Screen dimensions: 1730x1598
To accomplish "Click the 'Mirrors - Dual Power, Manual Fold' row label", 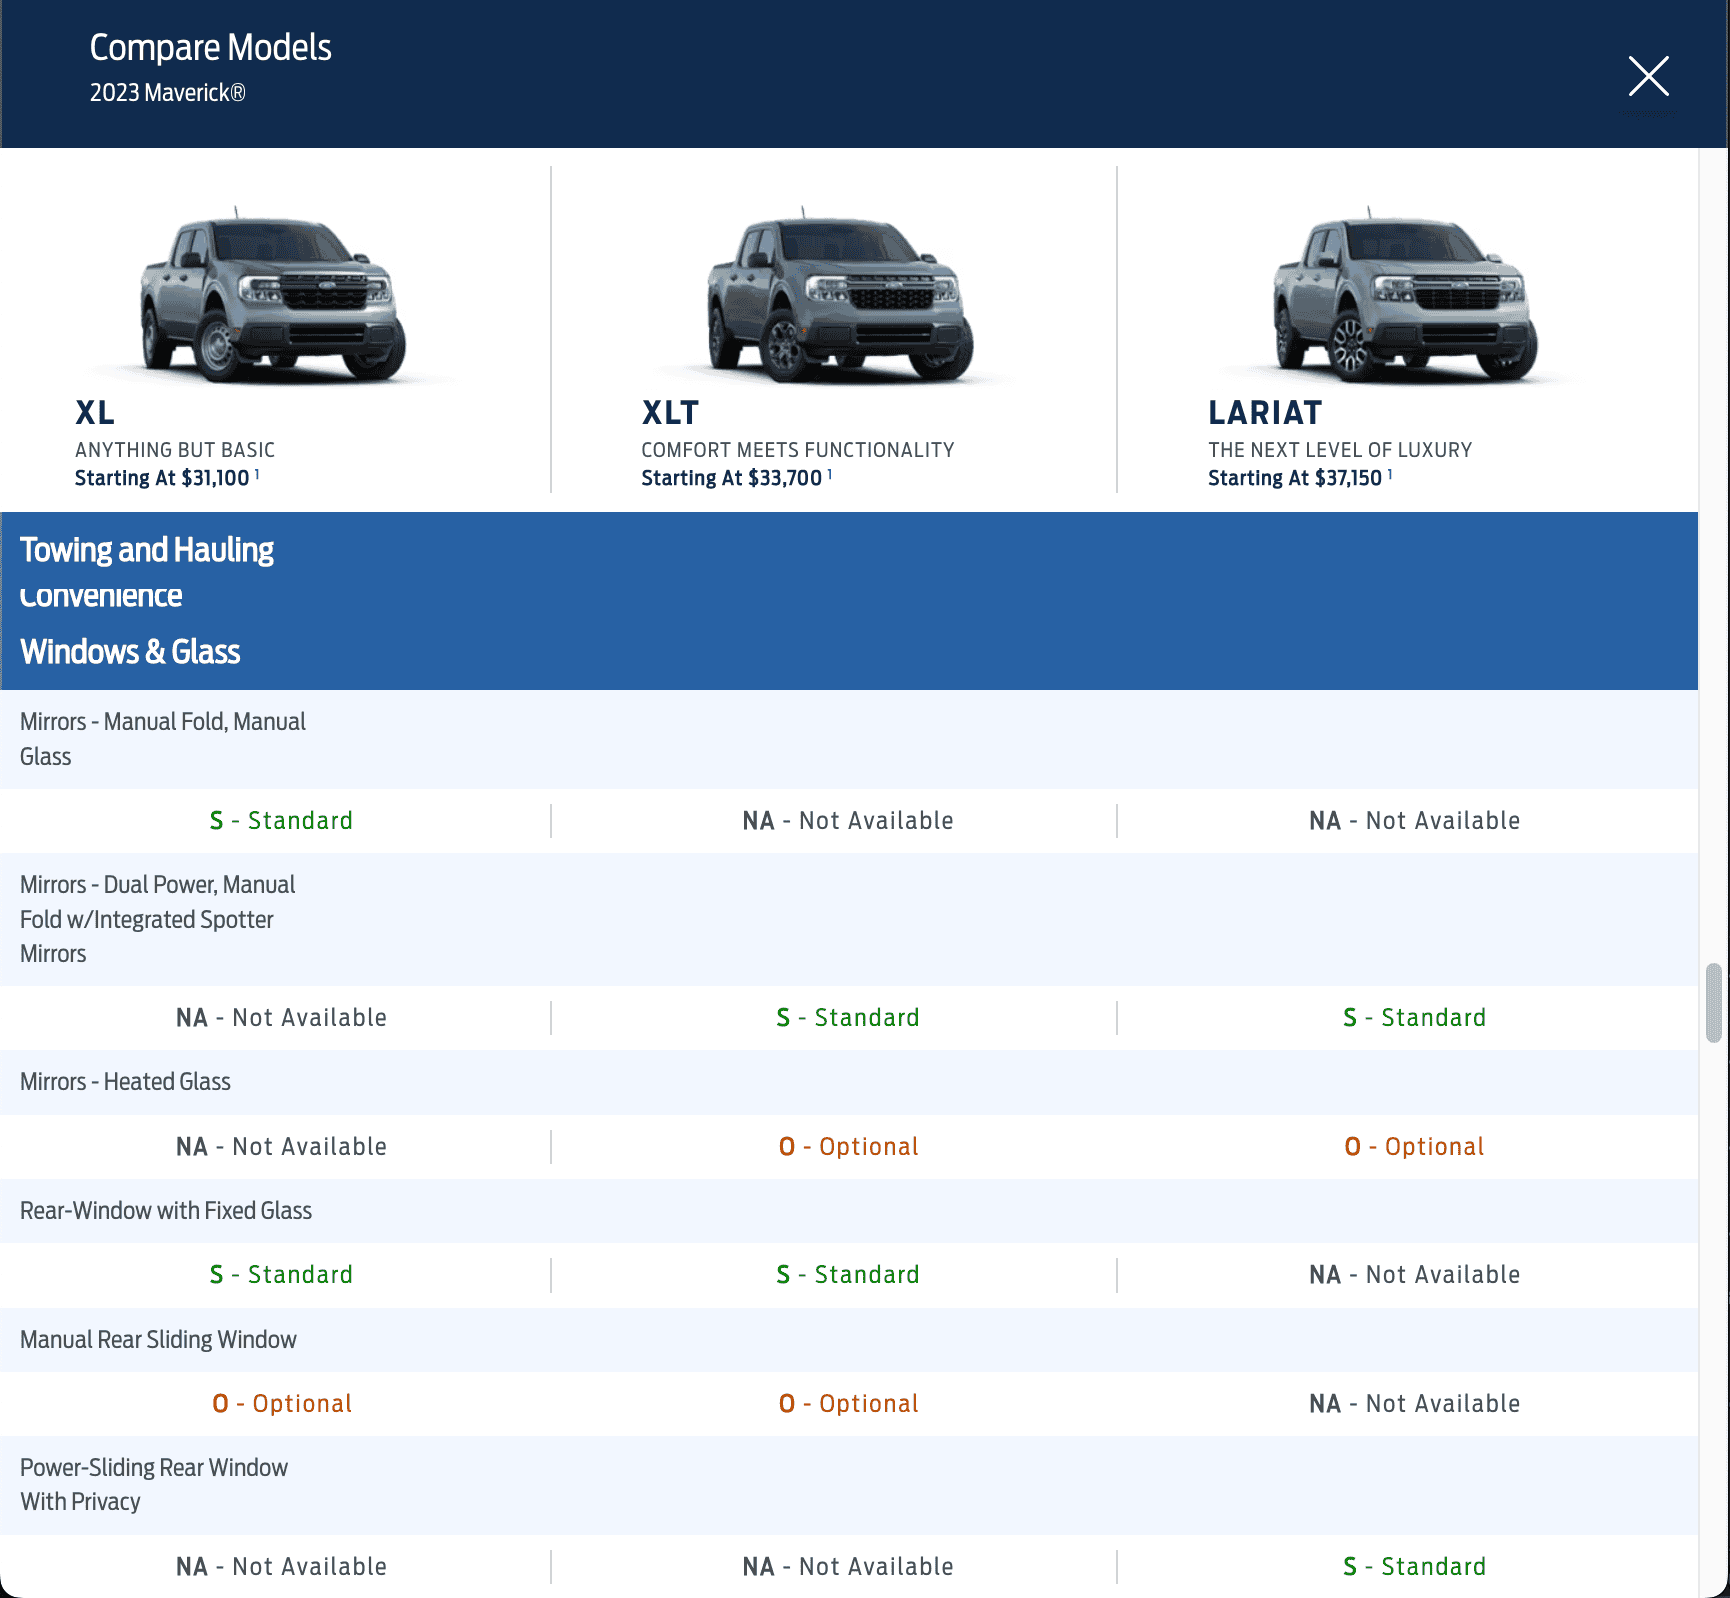I will point(158,919).
